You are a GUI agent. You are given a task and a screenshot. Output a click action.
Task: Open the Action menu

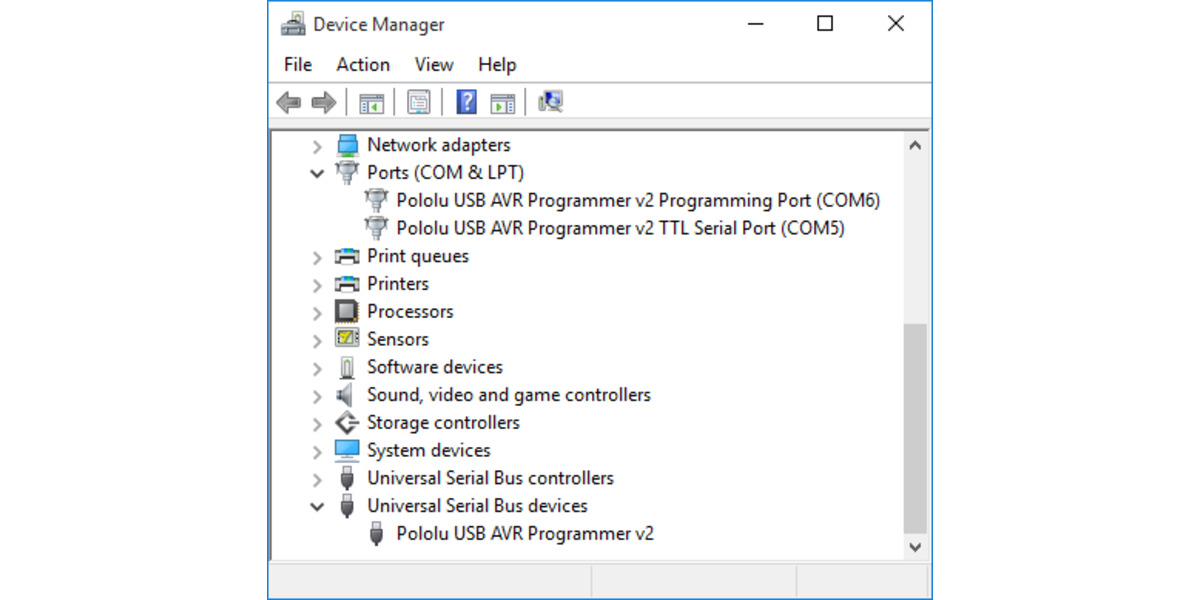[x=362, y=64]
